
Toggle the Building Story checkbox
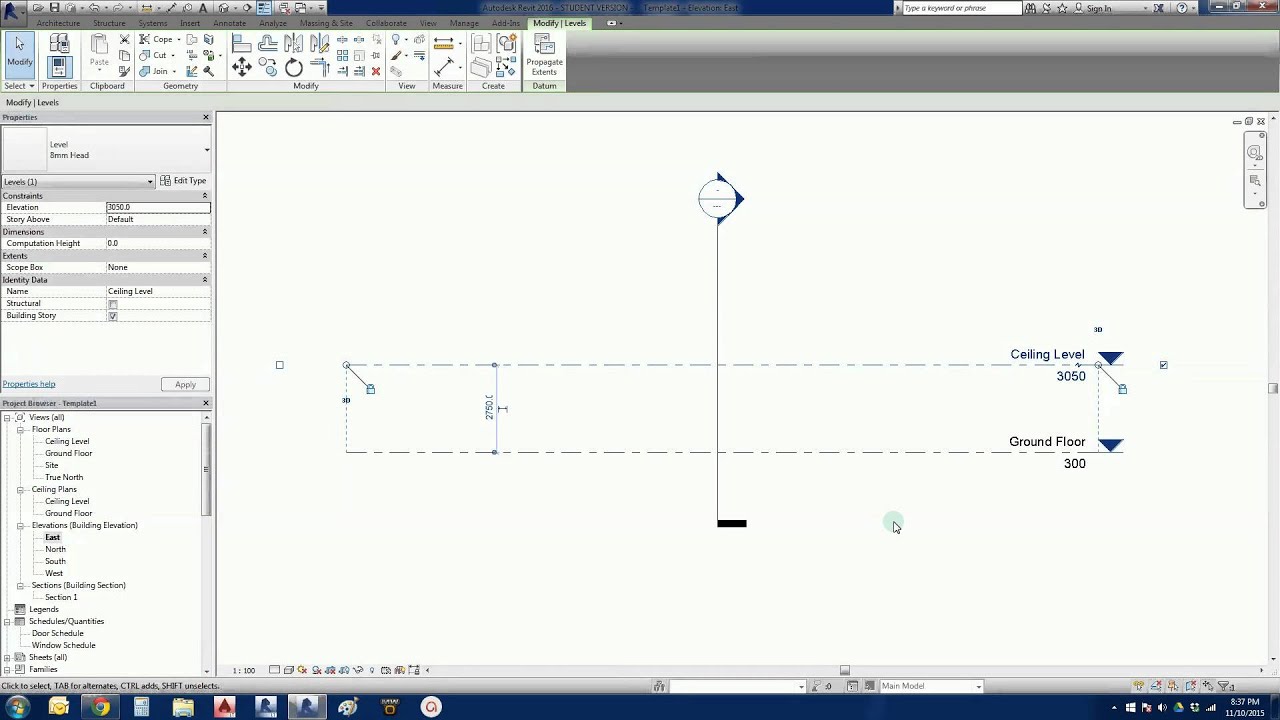click(112, 316)
